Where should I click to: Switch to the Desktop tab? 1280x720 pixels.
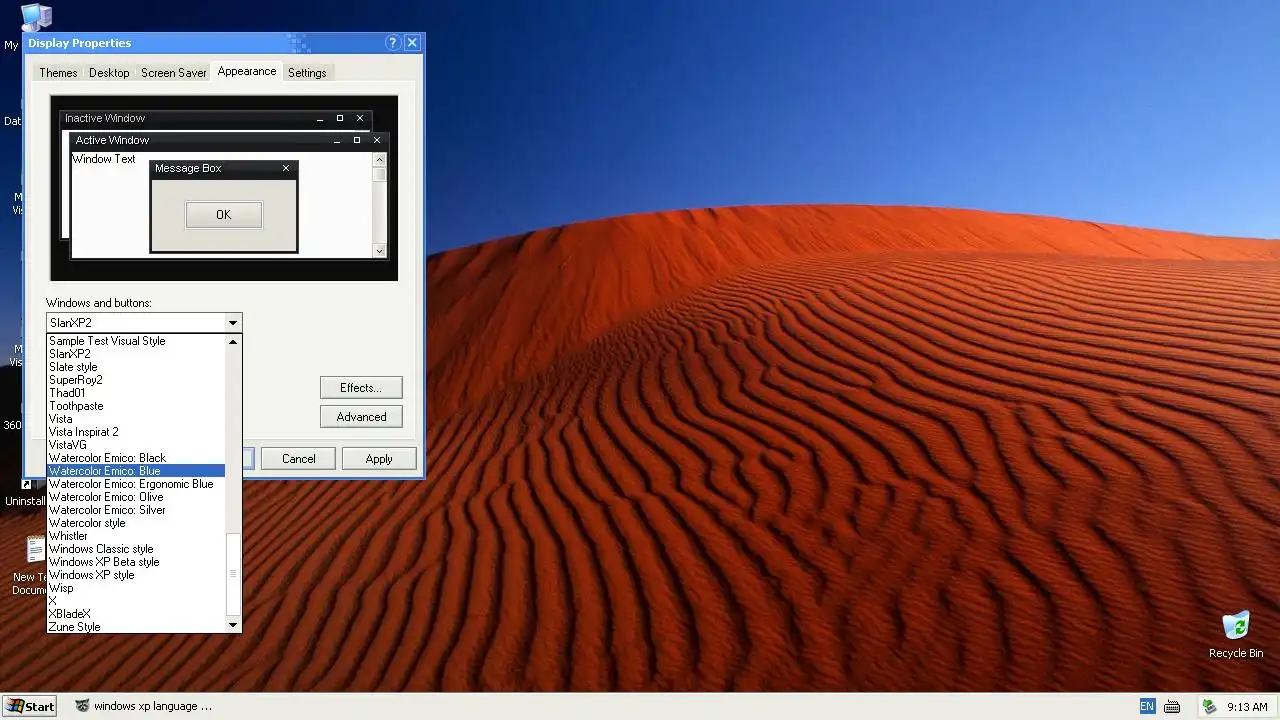[x=109, y=73]
